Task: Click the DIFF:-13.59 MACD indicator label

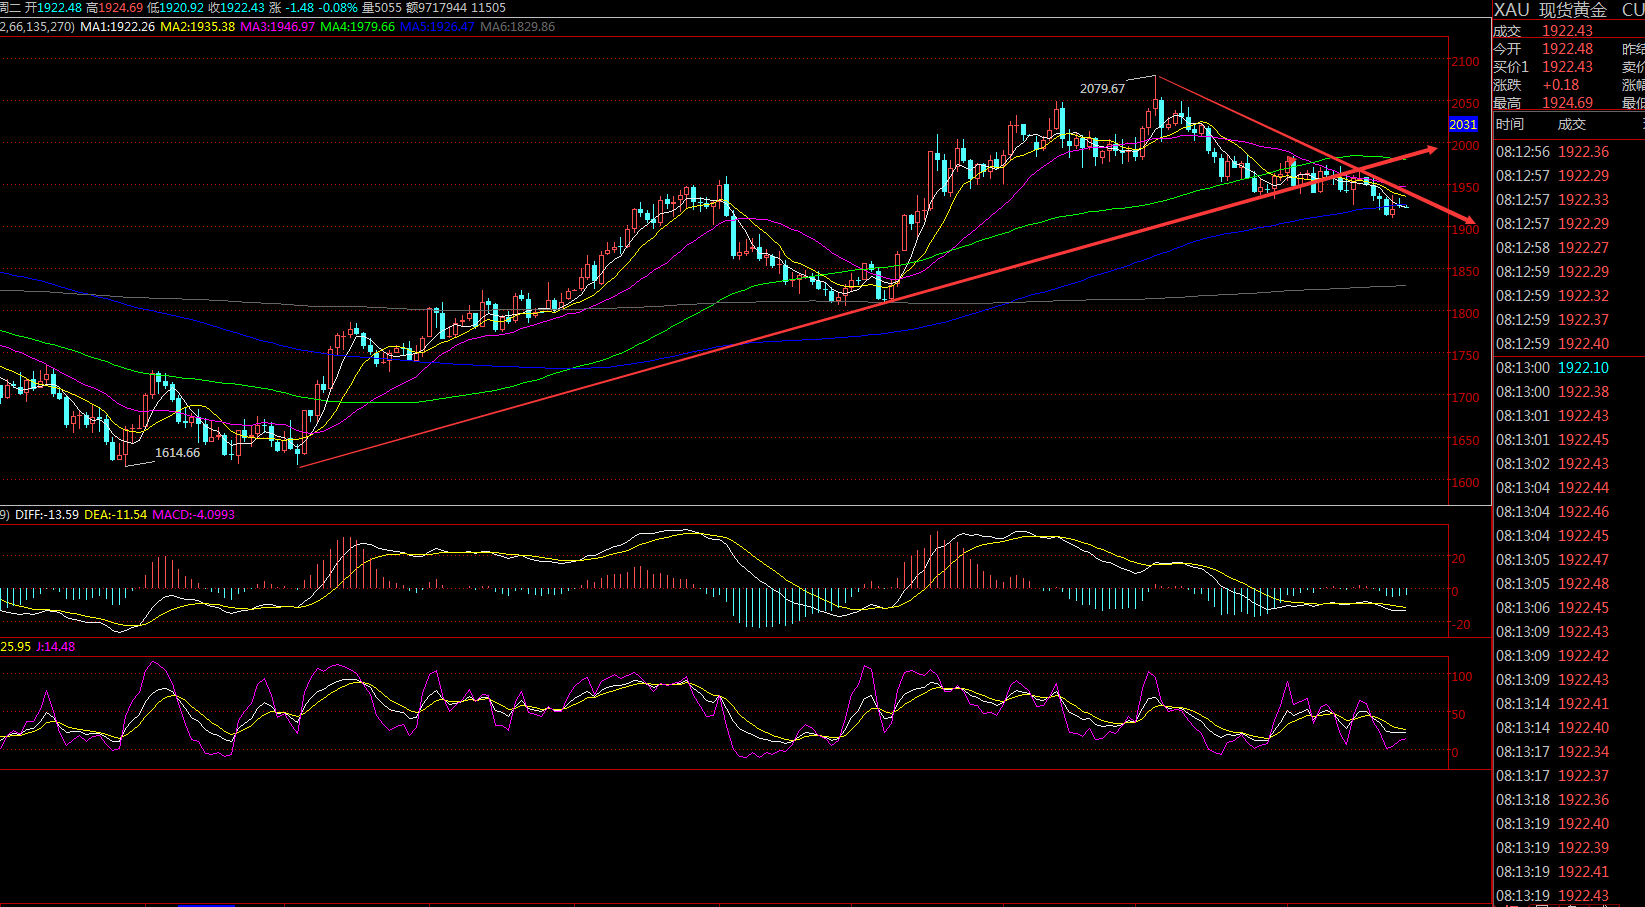Action: [46, 515]
